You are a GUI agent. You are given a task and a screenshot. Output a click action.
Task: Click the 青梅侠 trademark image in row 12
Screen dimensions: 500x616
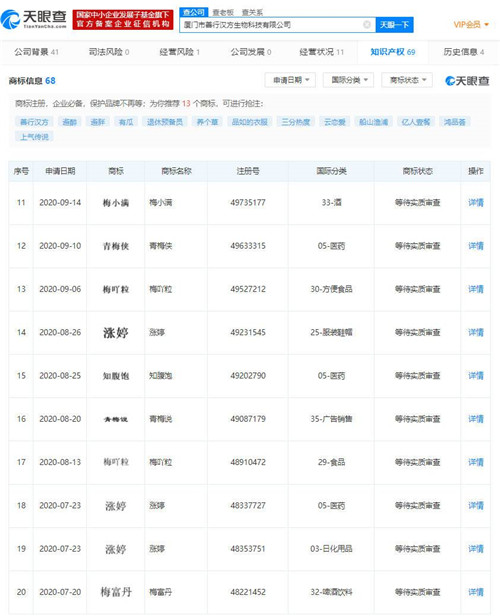point(115,246)
